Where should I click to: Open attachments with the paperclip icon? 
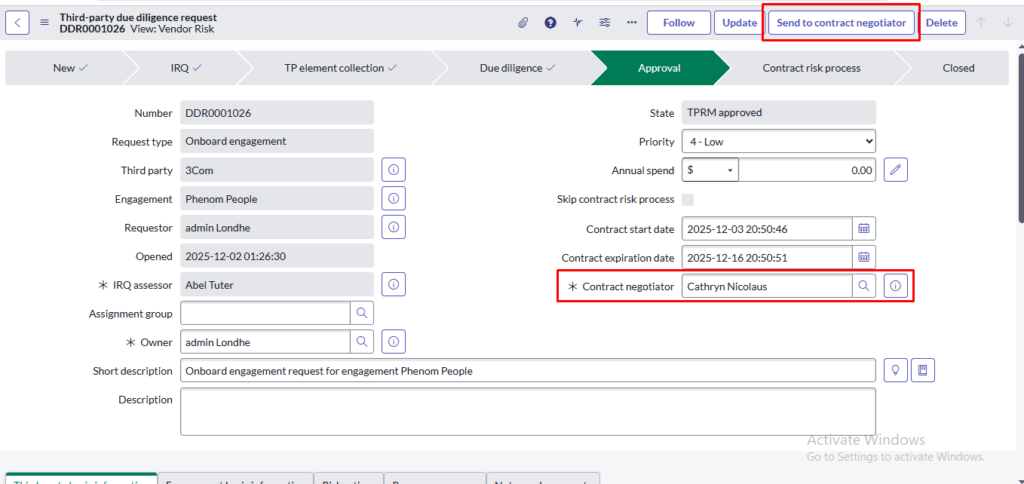click(522, 23)
